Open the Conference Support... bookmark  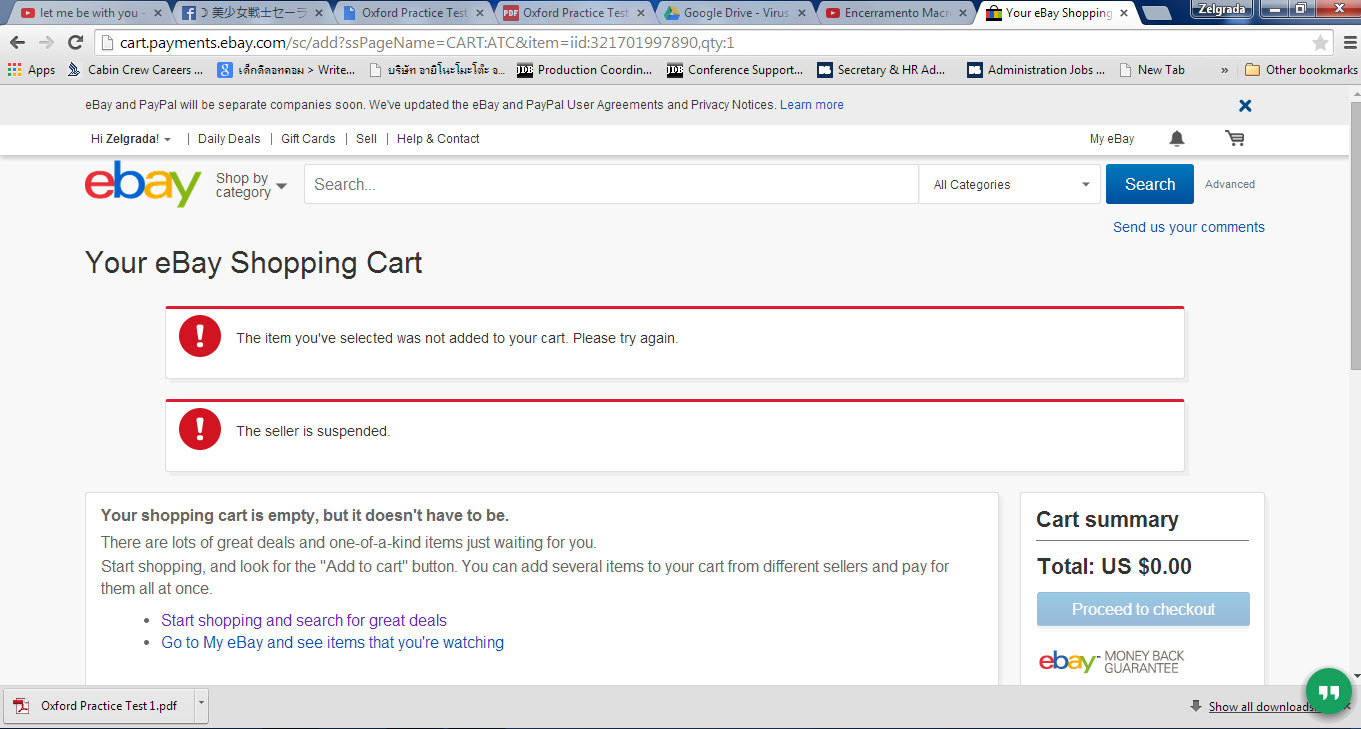(735, 70)
